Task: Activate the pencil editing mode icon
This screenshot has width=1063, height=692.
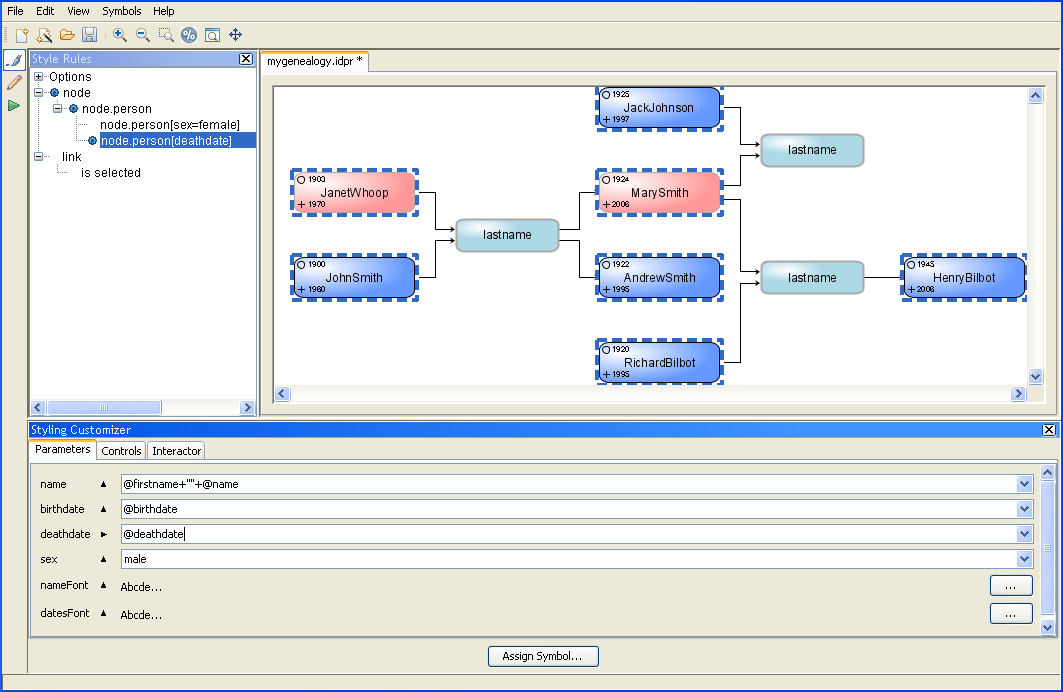Action: [14, 83]
